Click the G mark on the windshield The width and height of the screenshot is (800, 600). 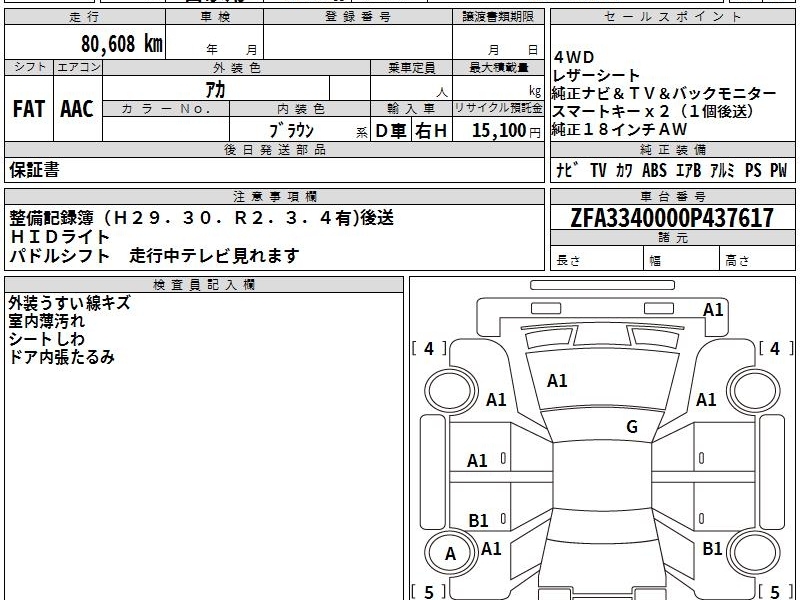click(632, 427)
